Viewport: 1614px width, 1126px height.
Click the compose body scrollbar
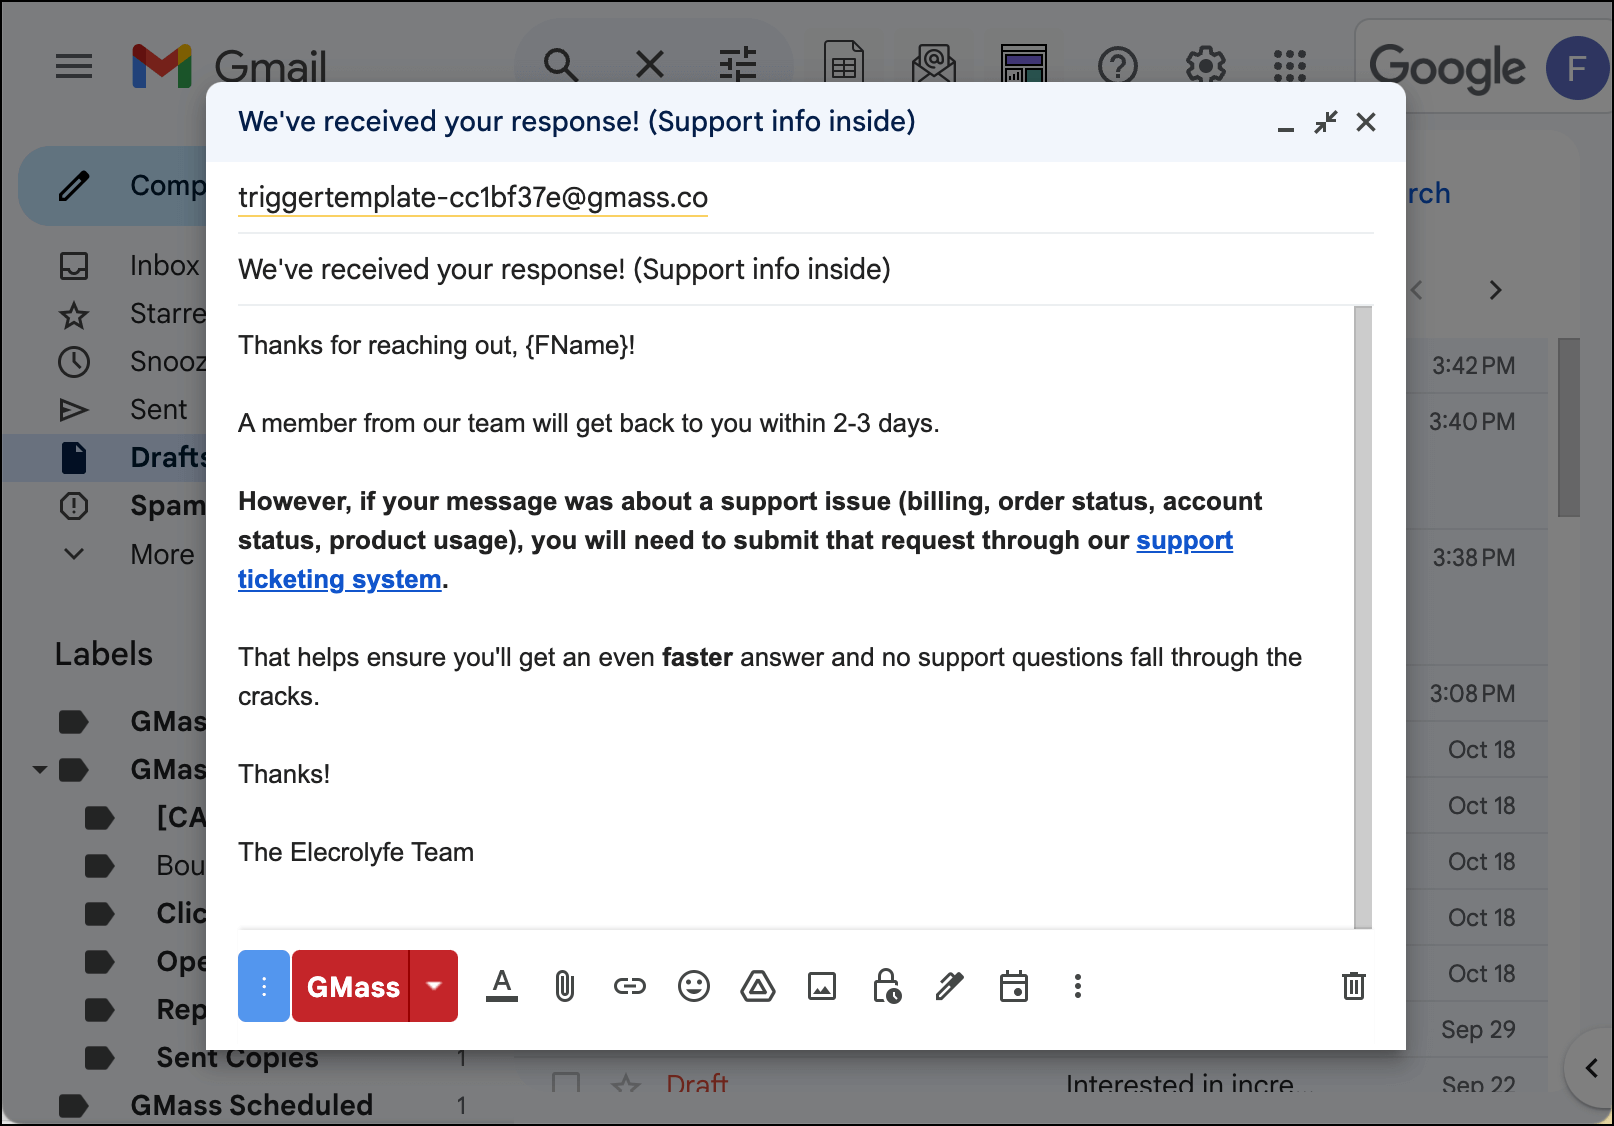(x=1363, y=617)
